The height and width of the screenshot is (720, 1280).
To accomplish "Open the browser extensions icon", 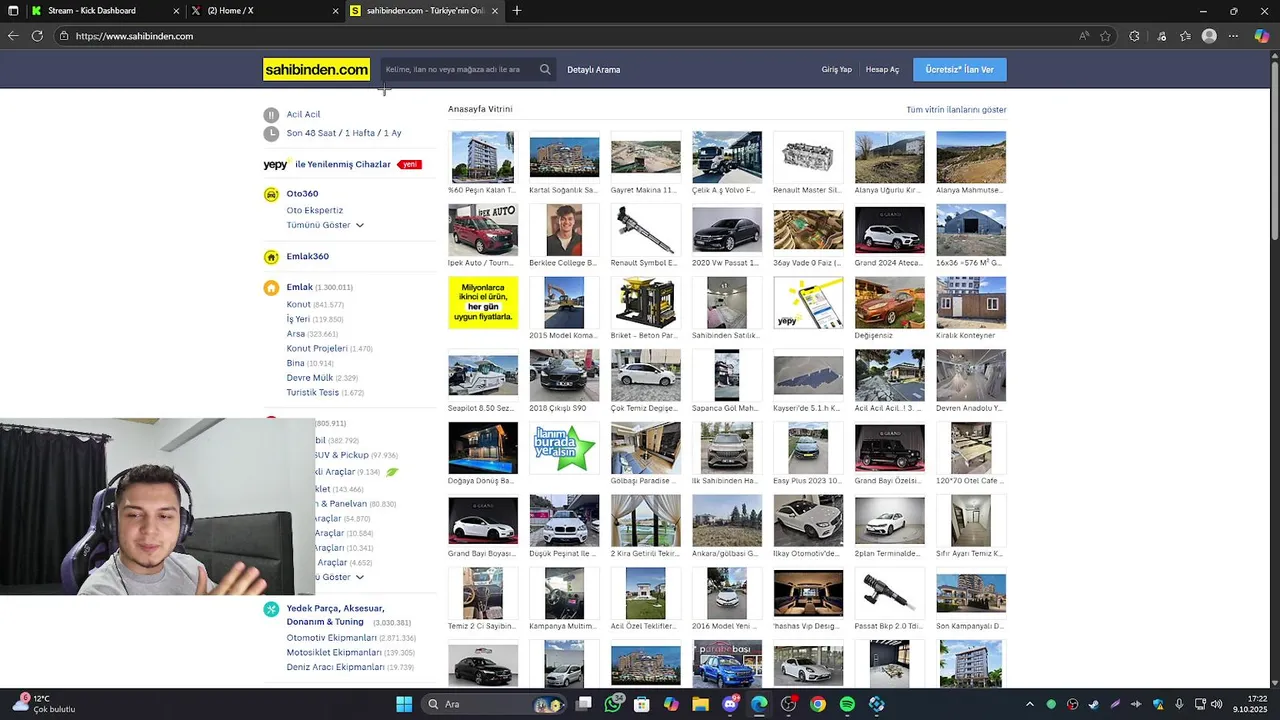I will tap(1134, 36).
